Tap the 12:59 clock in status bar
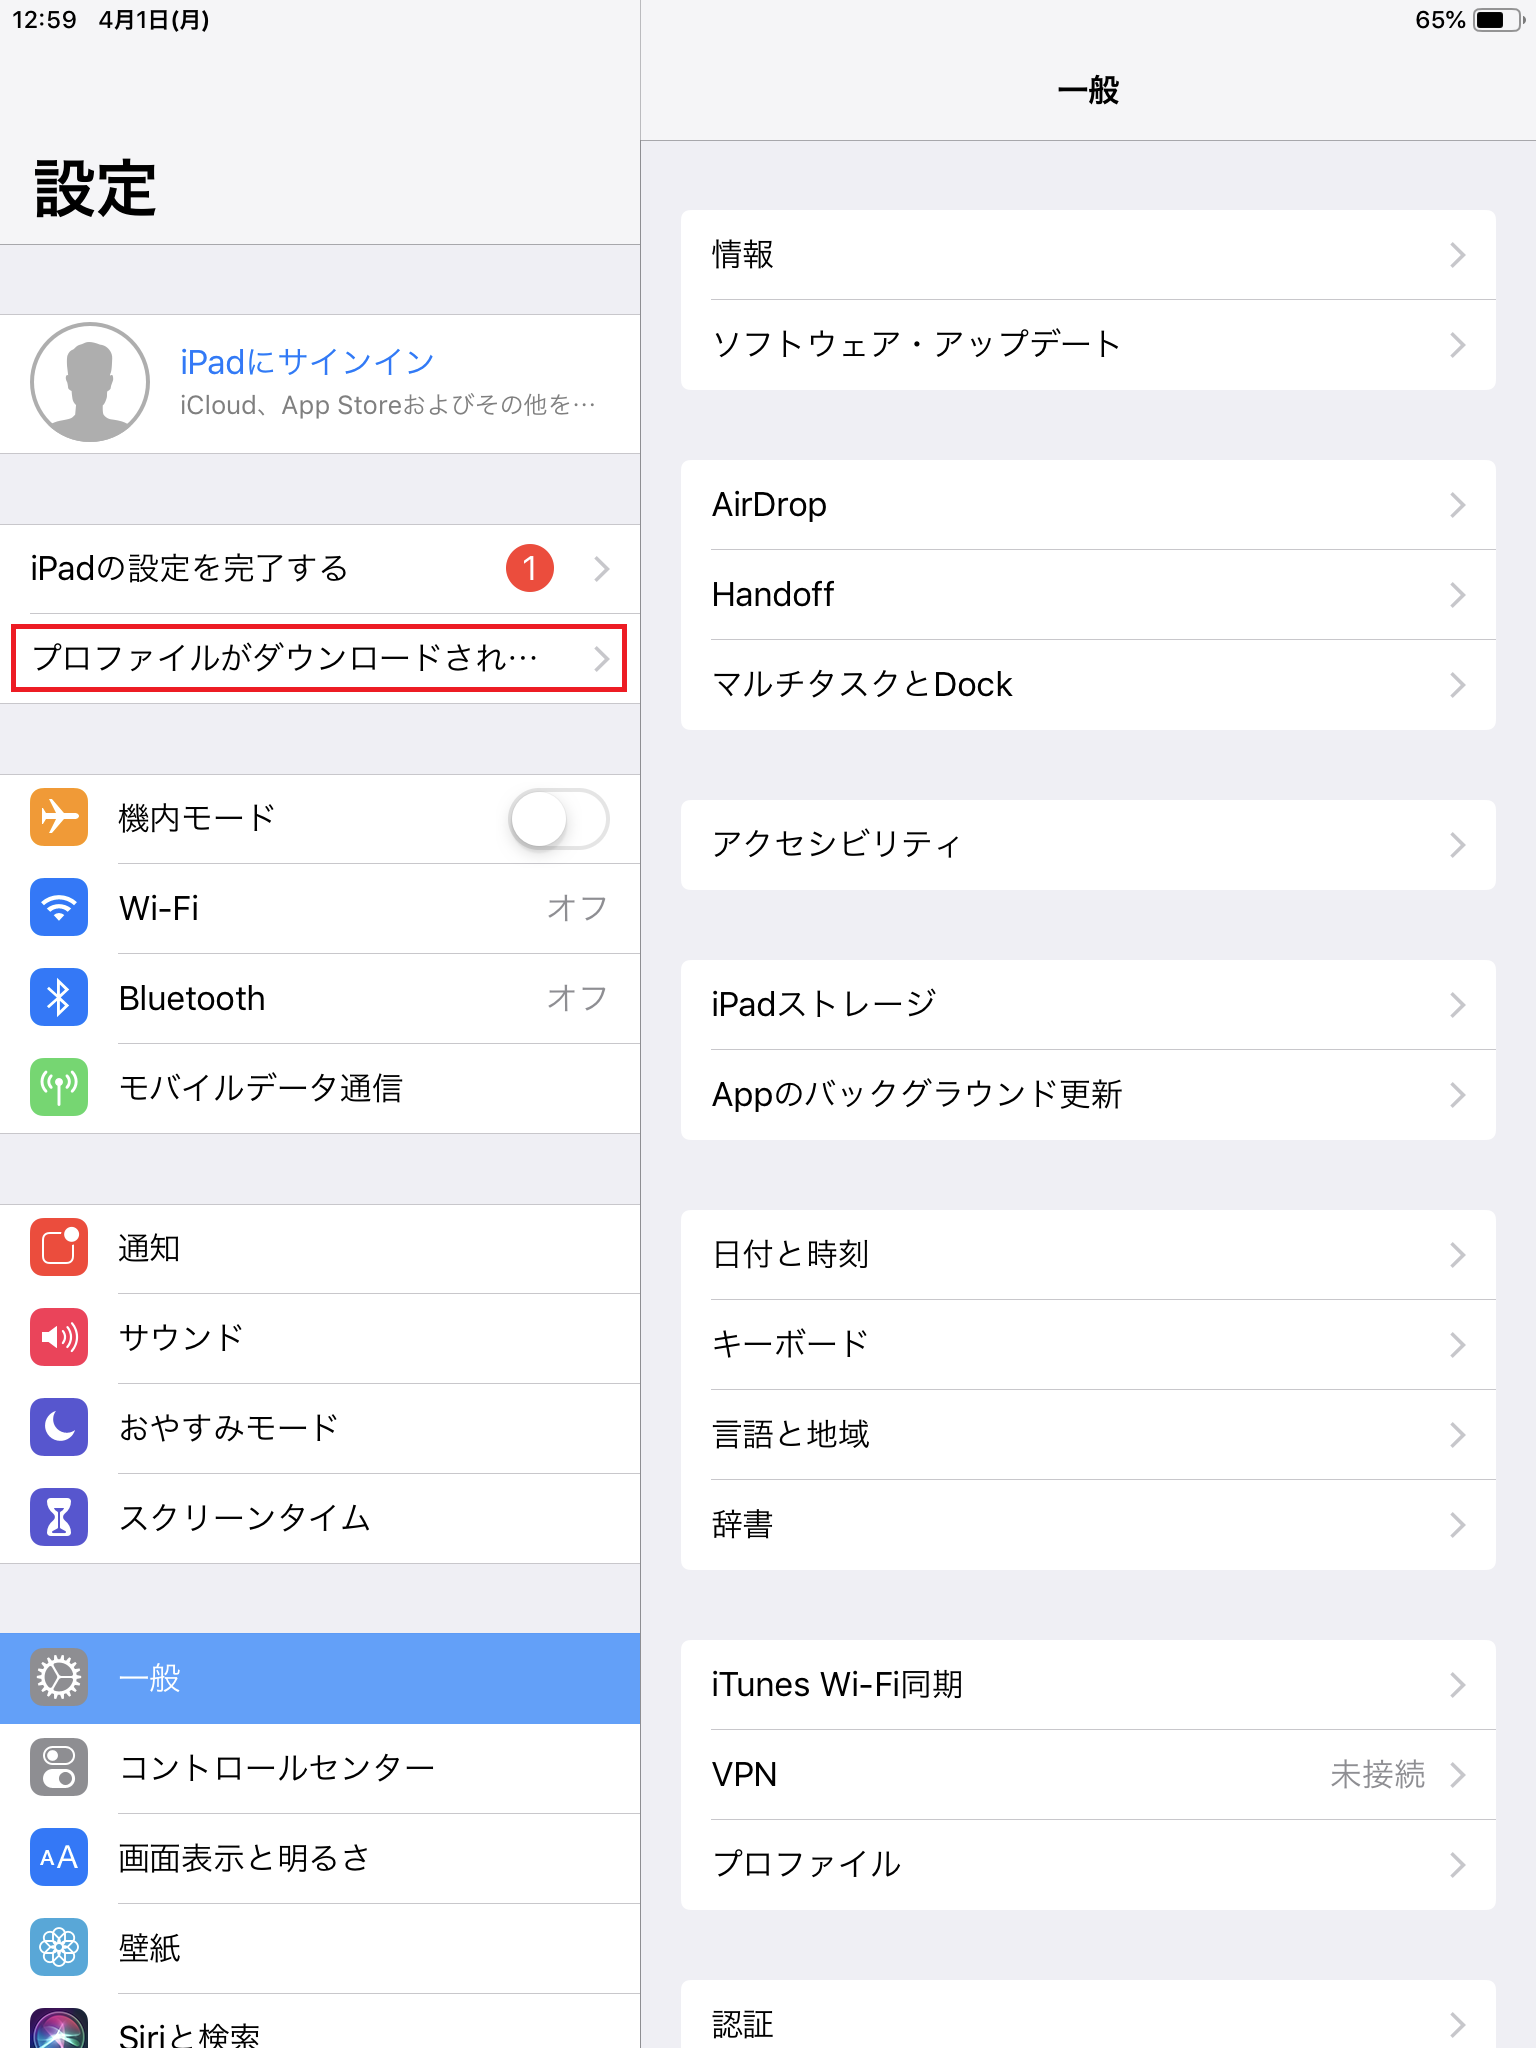1536x2048 pixels. 44,20
